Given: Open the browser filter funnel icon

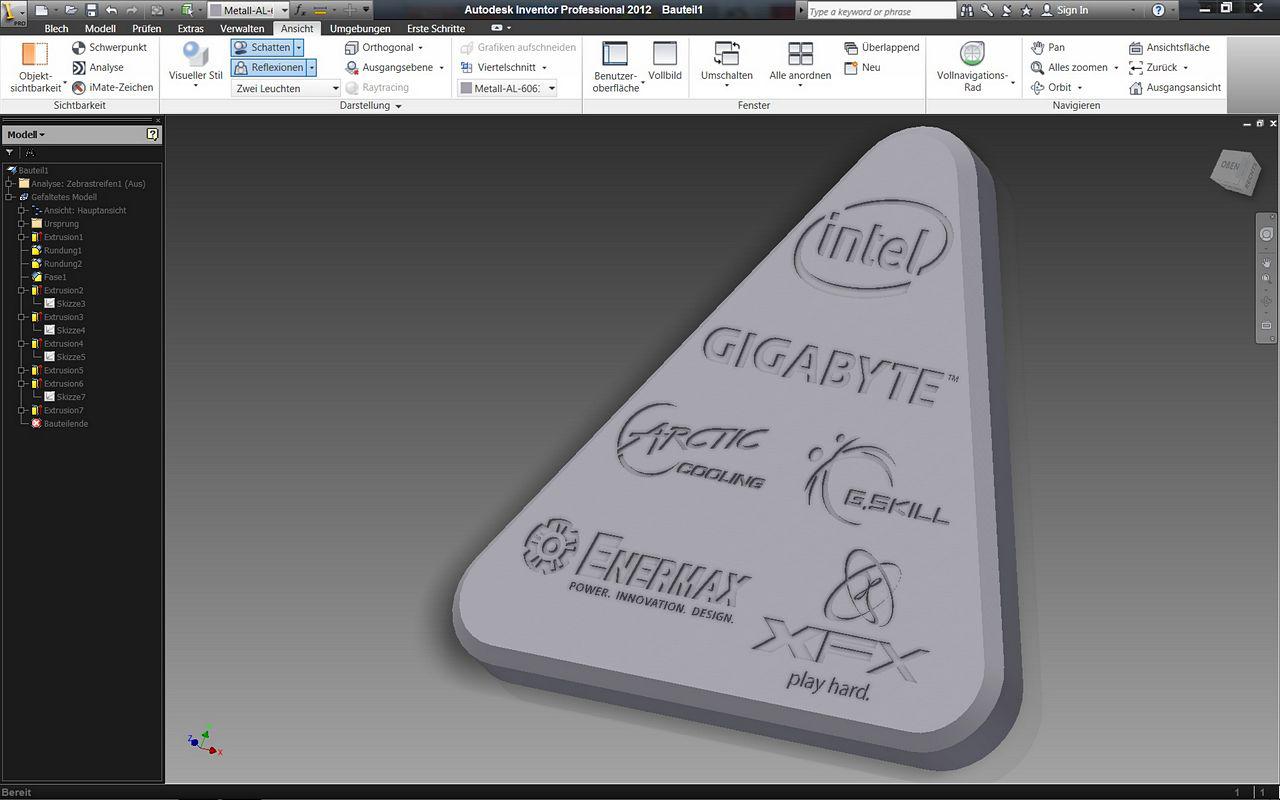Looking at the screenshot, I should [9, 153].
